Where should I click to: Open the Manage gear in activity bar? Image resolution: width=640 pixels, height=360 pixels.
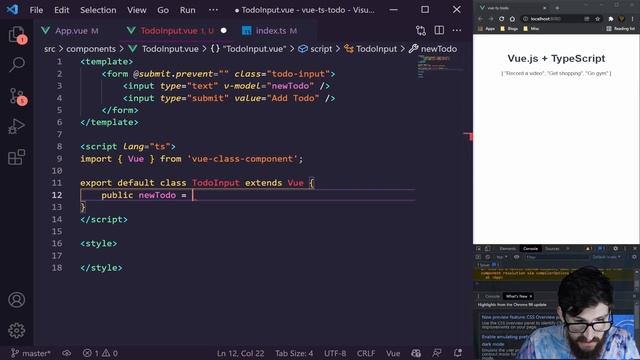16,330
